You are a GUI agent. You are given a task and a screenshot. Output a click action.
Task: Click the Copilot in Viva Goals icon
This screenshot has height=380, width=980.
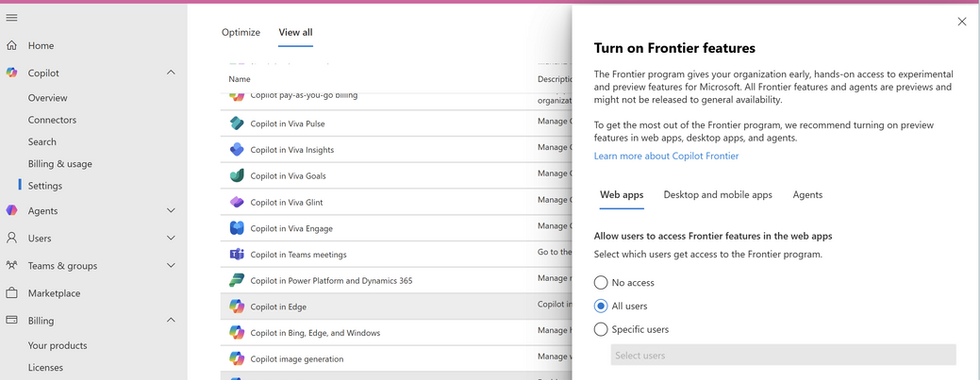236,176
